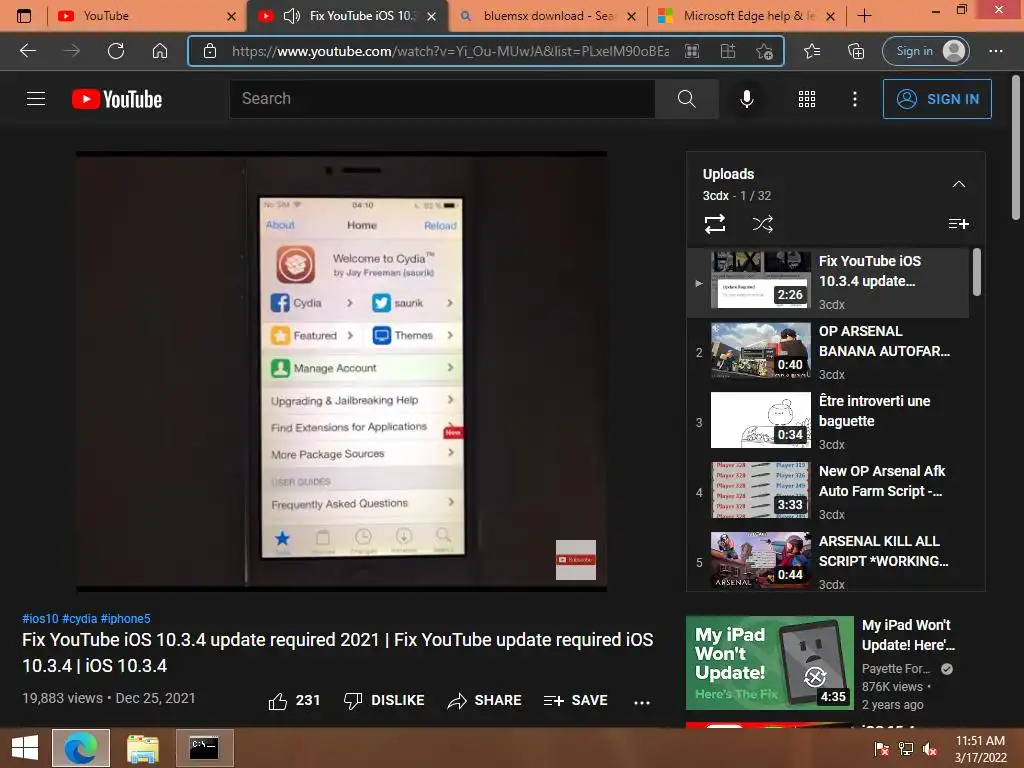Dislike this video

coord(384,701)
